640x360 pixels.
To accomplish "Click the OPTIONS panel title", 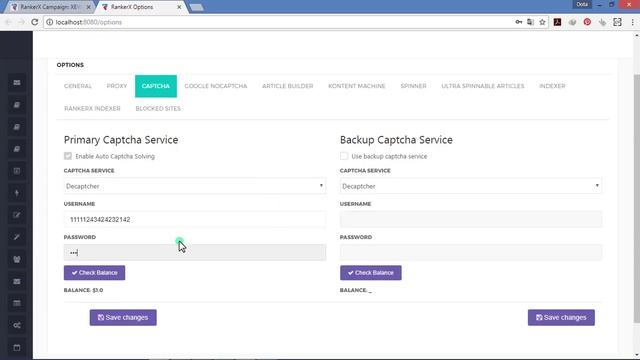I will [70, 65].
